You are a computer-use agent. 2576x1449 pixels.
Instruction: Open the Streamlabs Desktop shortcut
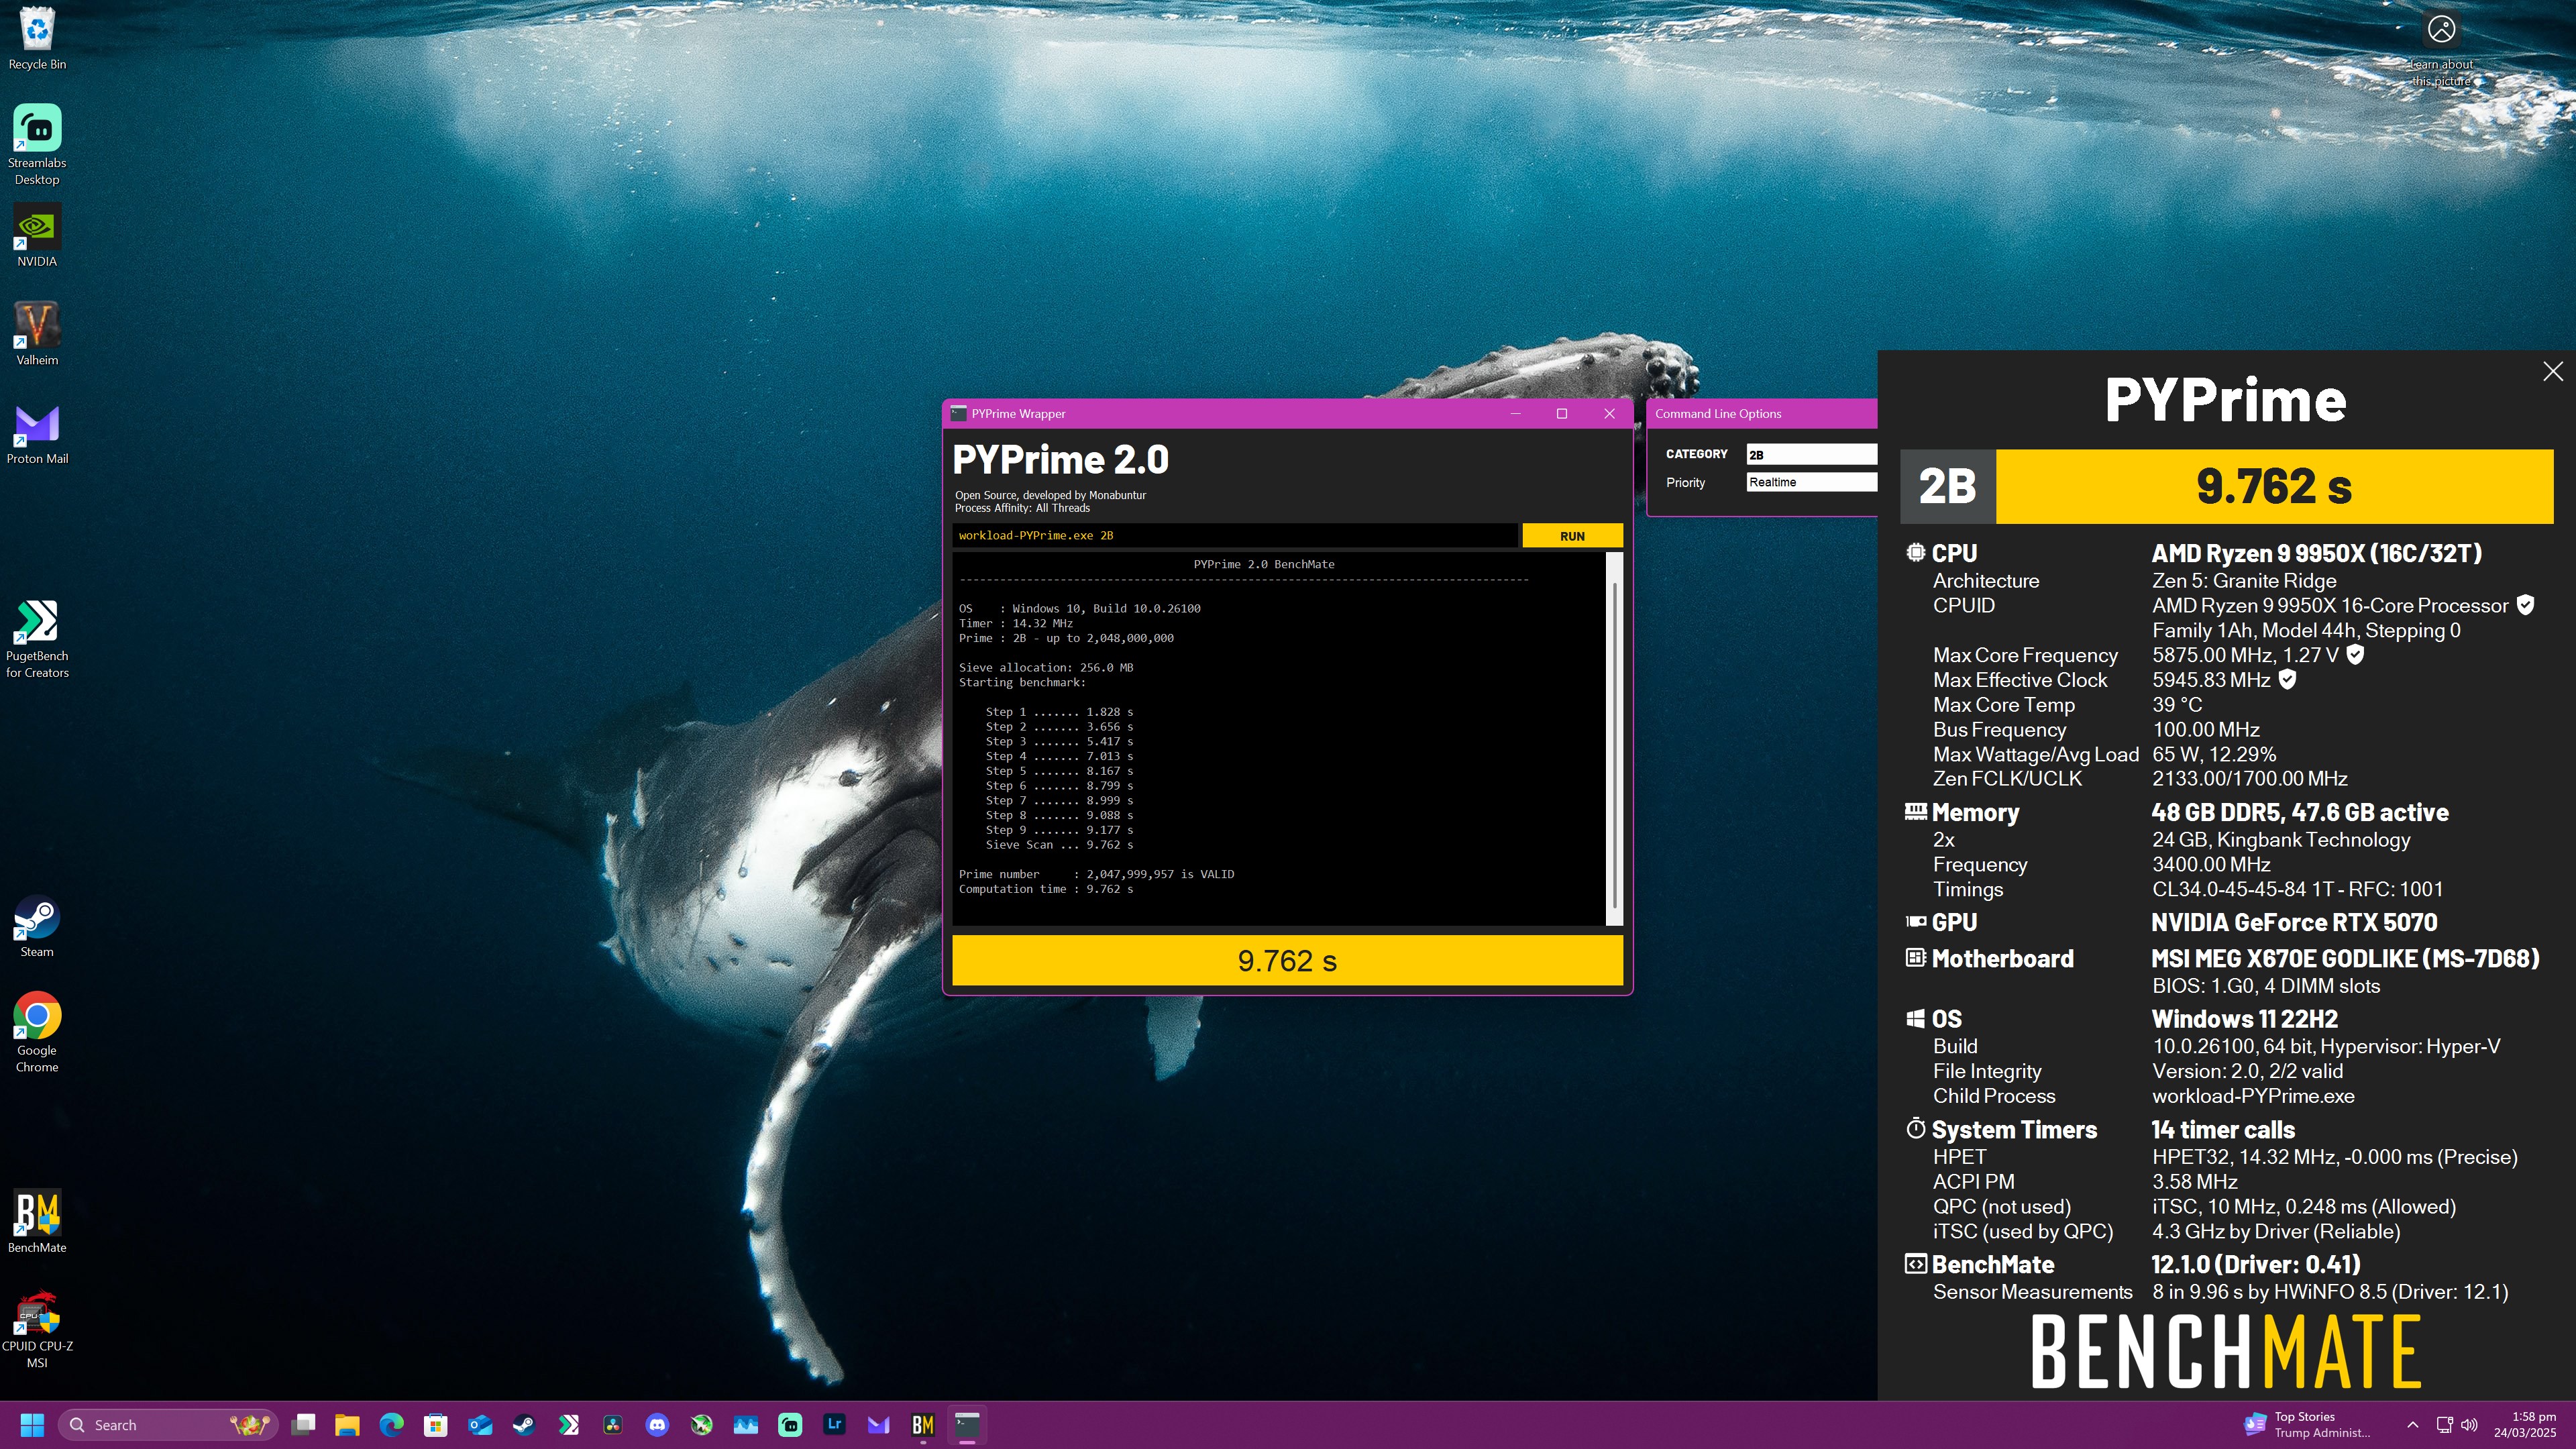(37, 145)
